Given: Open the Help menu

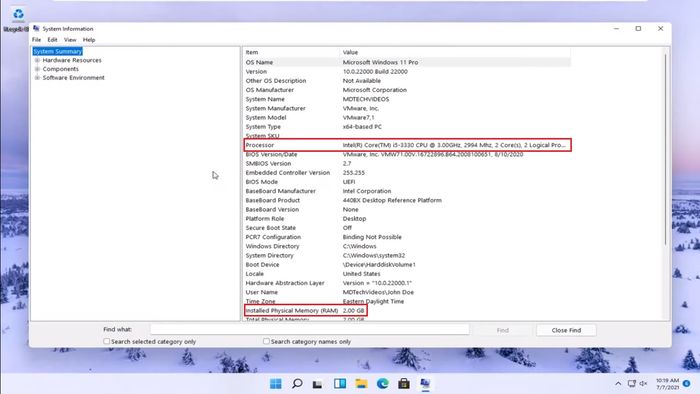Looking at the screenshot, I should tap(89, 40).
